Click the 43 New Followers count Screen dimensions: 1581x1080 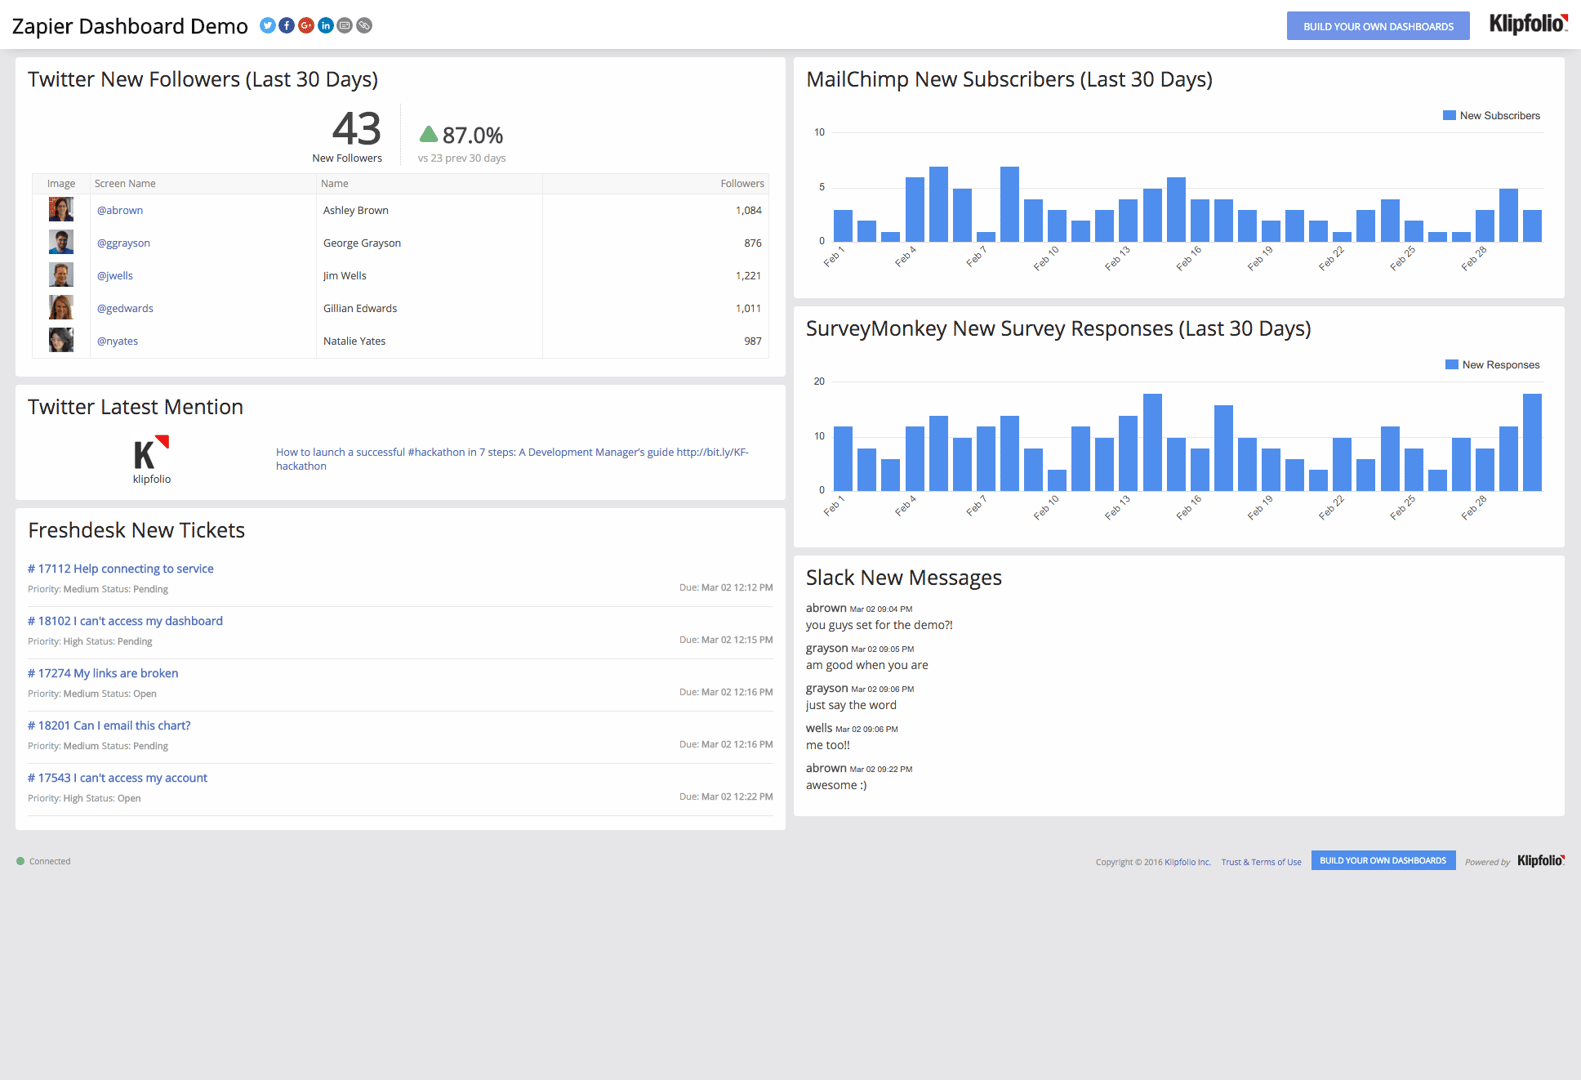(x=356, y=129)
